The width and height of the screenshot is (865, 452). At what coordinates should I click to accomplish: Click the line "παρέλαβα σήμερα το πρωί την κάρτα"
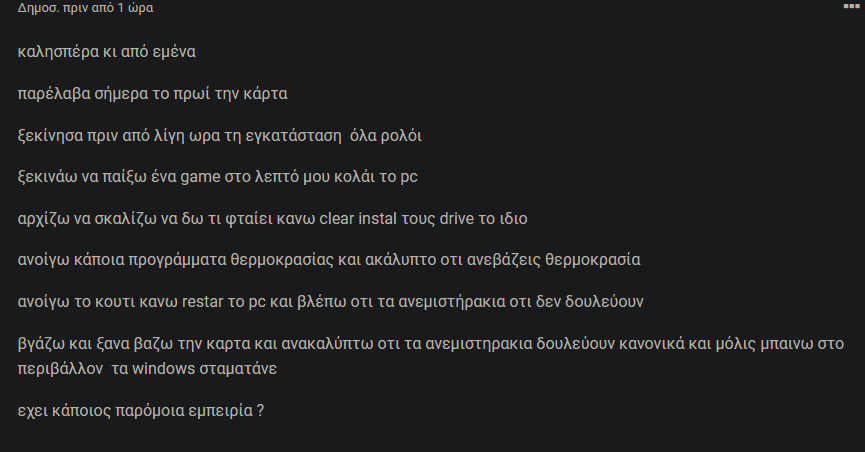152,94
